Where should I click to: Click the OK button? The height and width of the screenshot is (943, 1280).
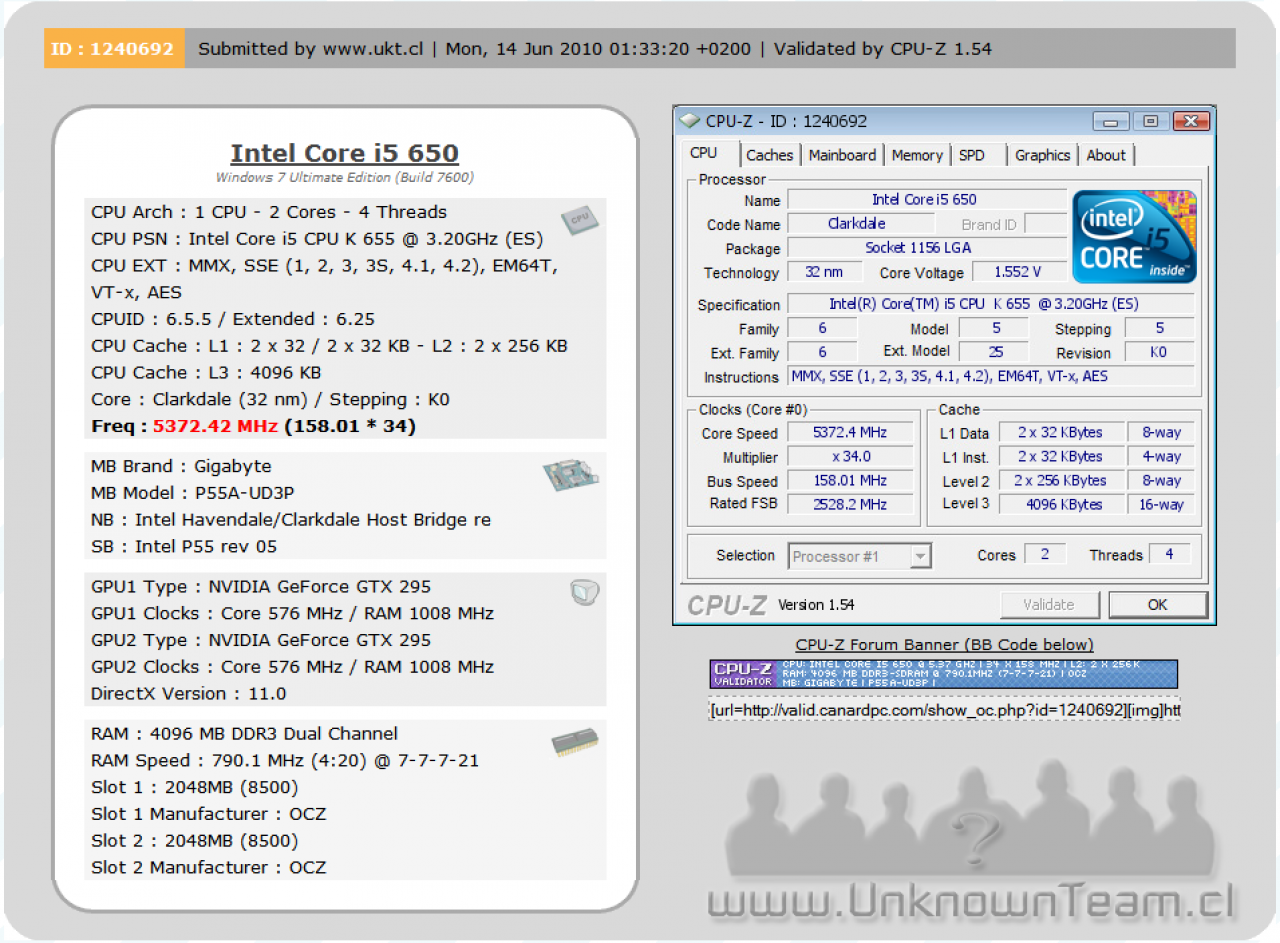(x=1158, y=604)
